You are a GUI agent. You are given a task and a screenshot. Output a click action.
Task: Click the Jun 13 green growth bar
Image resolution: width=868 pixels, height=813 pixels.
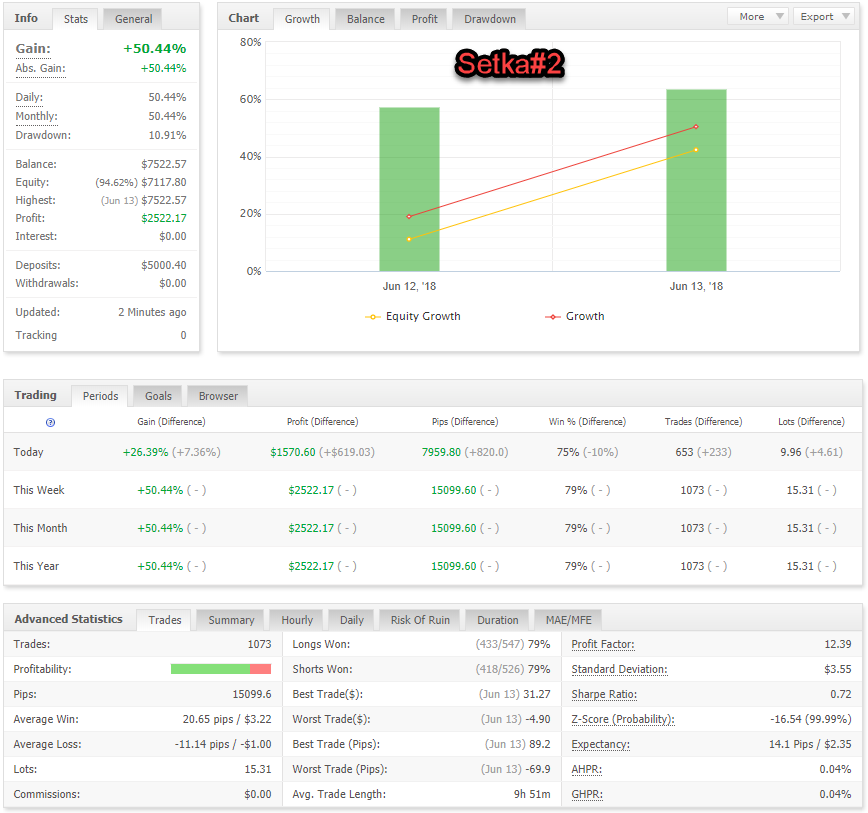point(696,180)
